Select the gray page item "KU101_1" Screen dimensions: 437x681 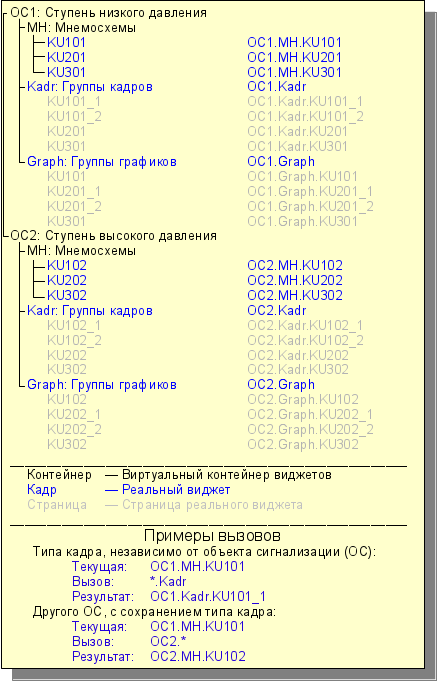pos(74,102)
